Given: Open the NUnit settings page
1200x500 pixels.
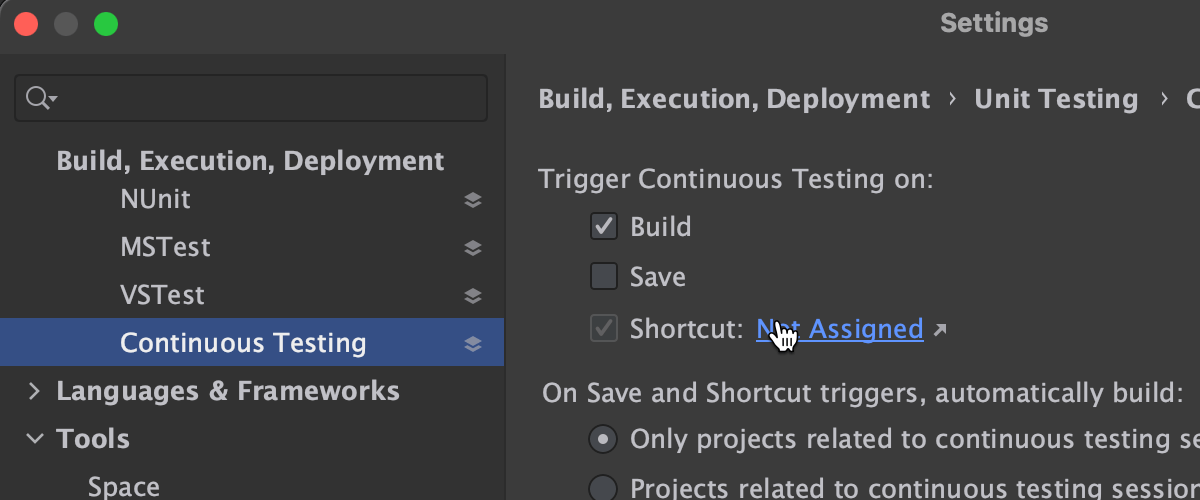Looking at the screenshot, I should (155, 200).
